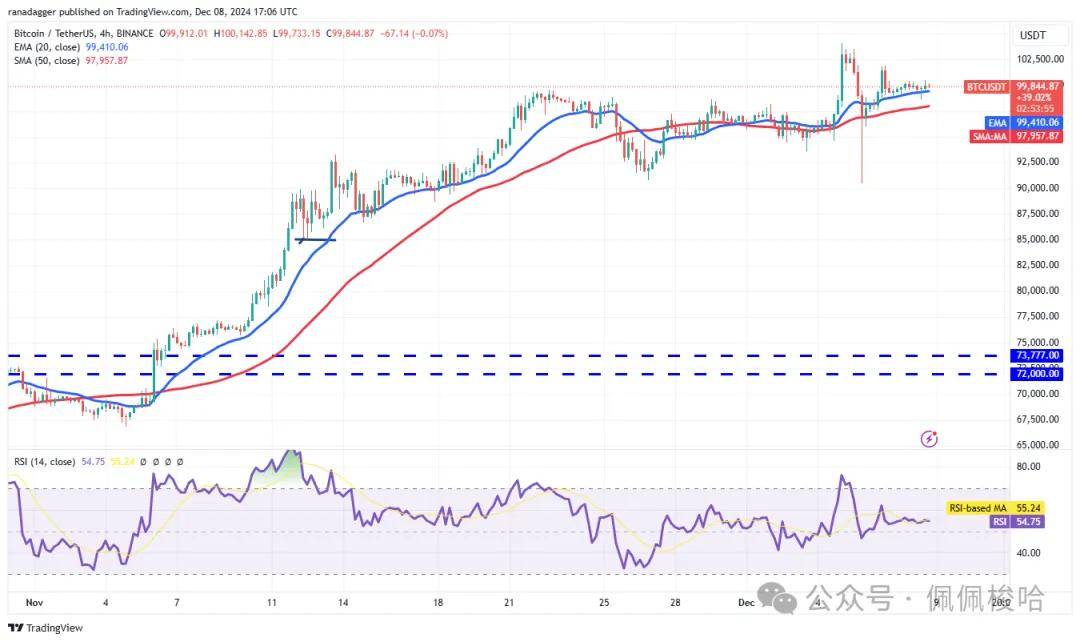Click the blue EMA price label
Viewport: 1080px width, 642px height.
click(1024, 123)
